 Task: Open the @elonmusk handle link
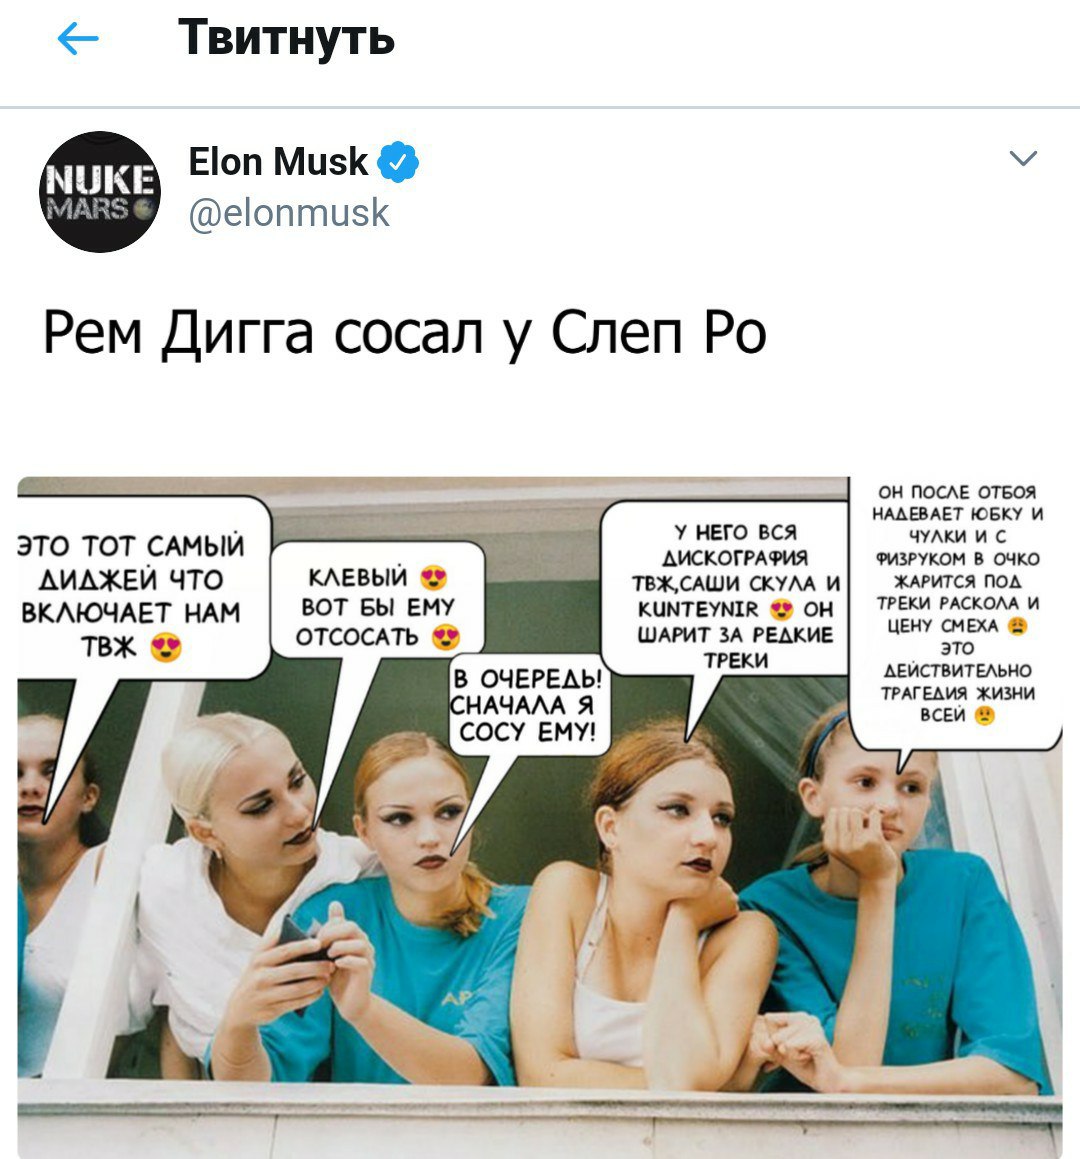coord(289,214)
